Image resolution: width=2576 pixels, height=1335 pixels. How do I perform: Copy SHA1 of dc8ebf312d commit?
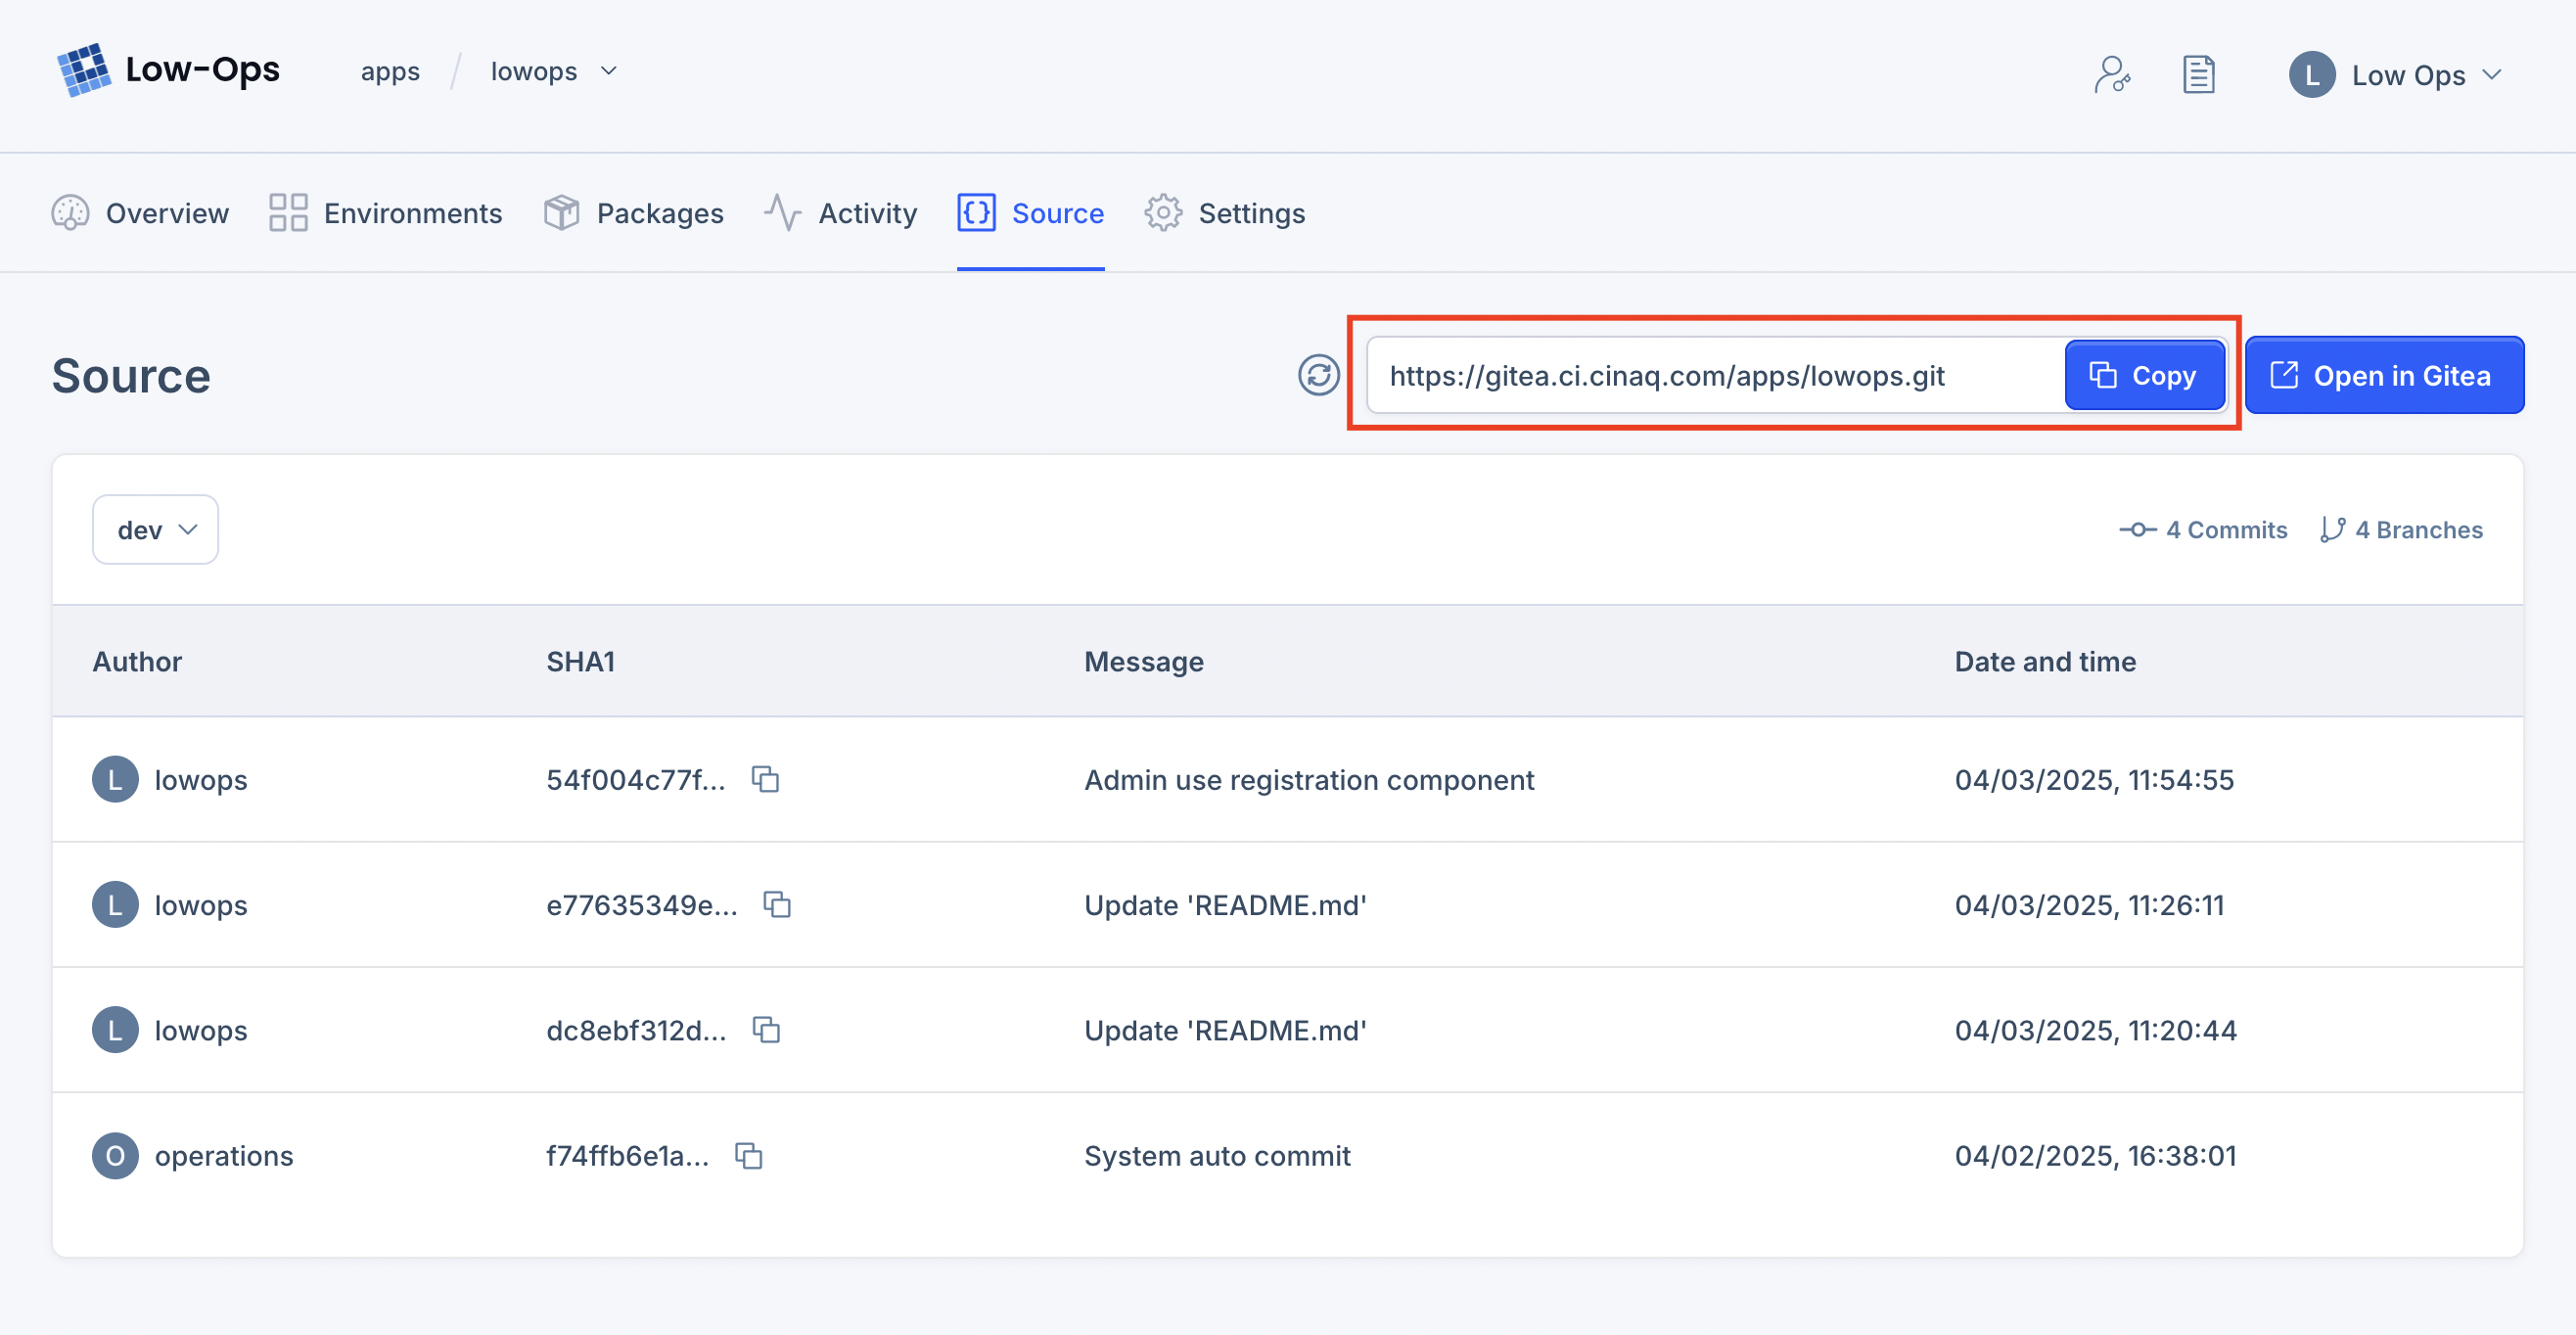766,1029
